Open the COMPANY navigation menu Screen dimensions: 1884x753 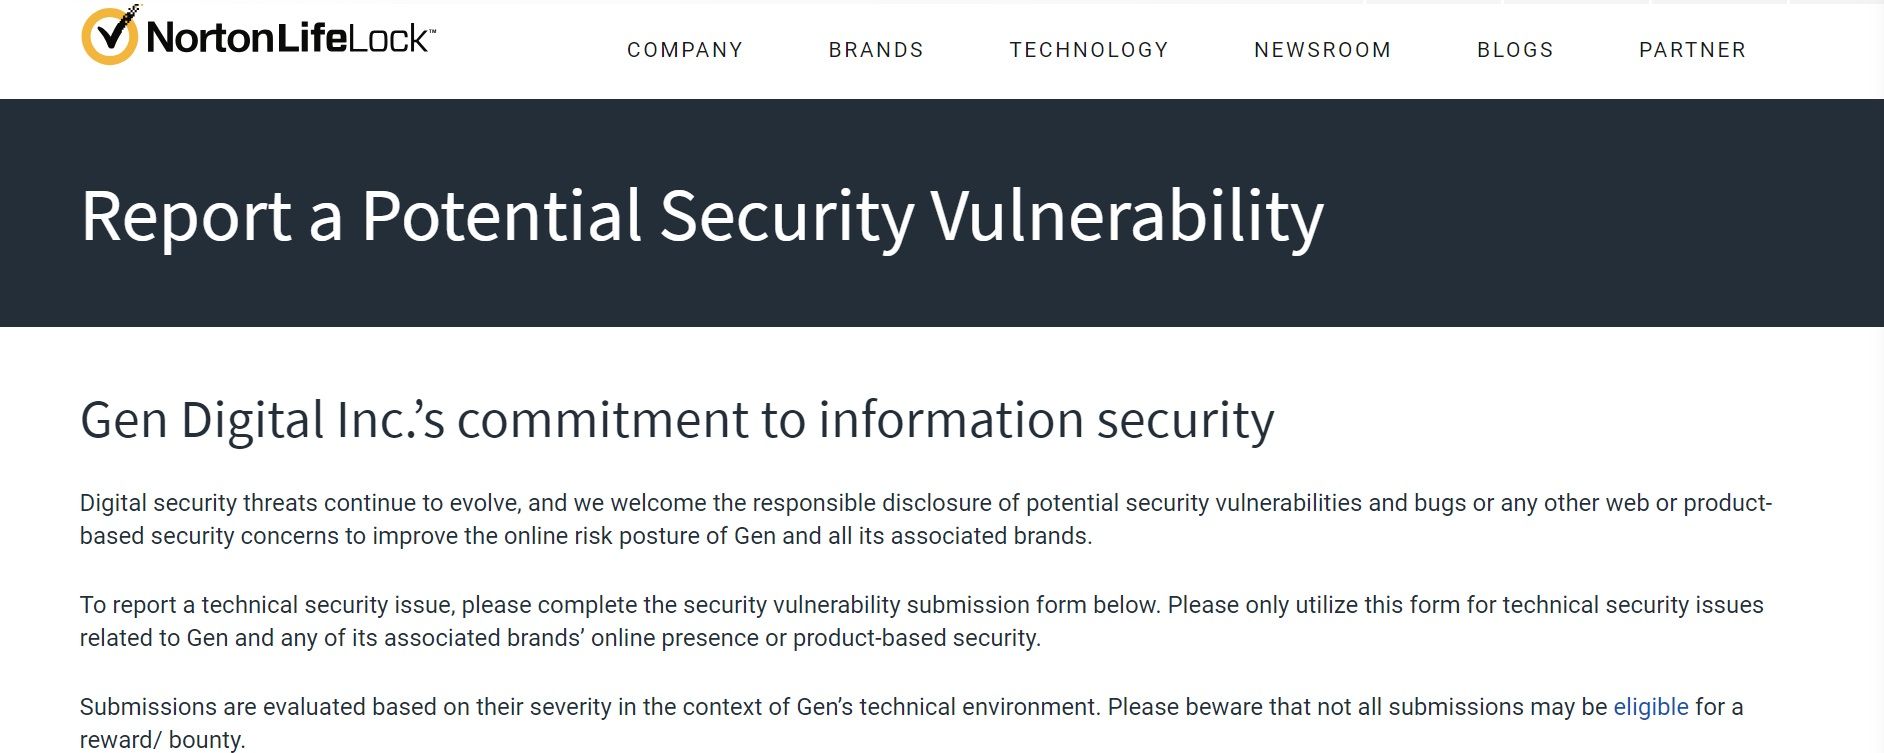tap(684, 49)
